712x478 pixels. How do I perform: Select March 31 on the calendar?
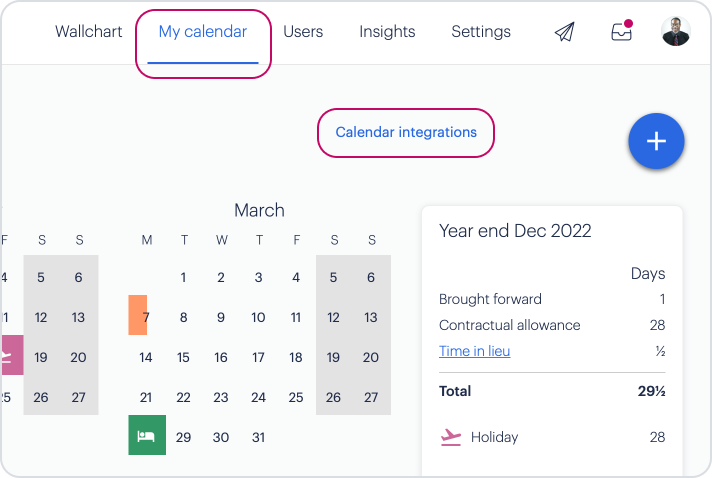coord(258,437)
